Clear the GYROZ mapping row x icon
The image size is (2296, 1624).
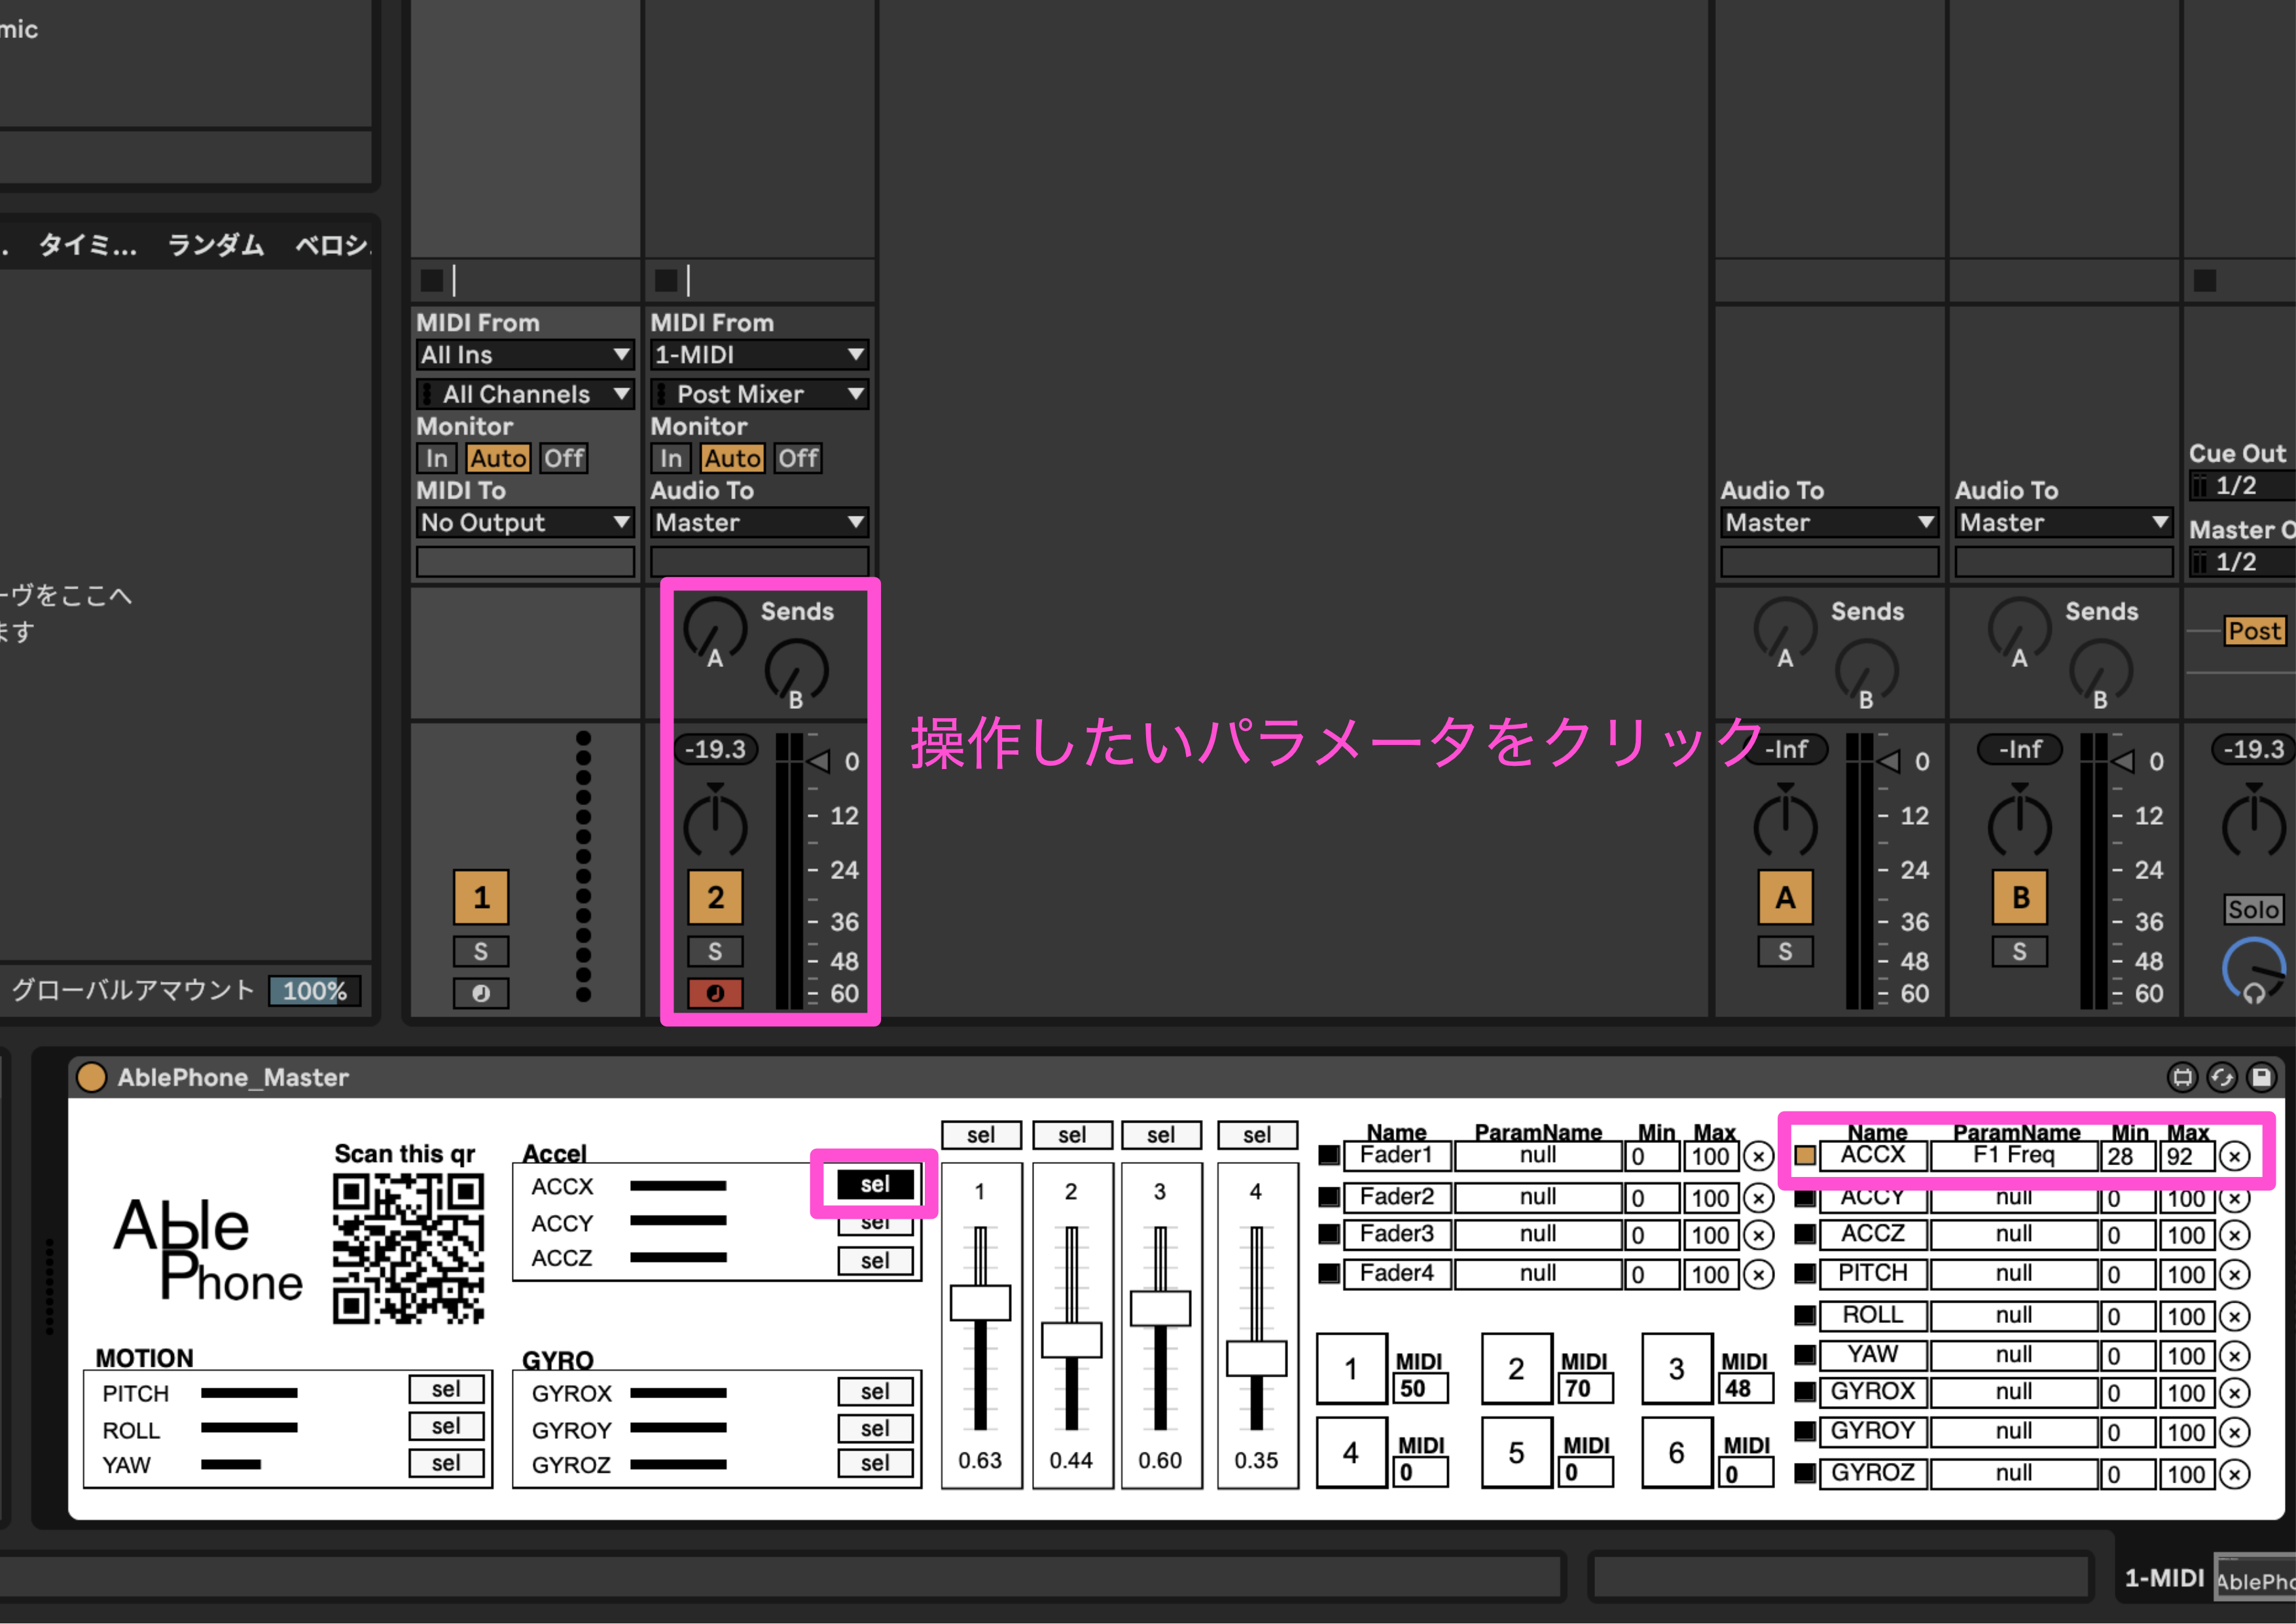click(2234, 1474)
